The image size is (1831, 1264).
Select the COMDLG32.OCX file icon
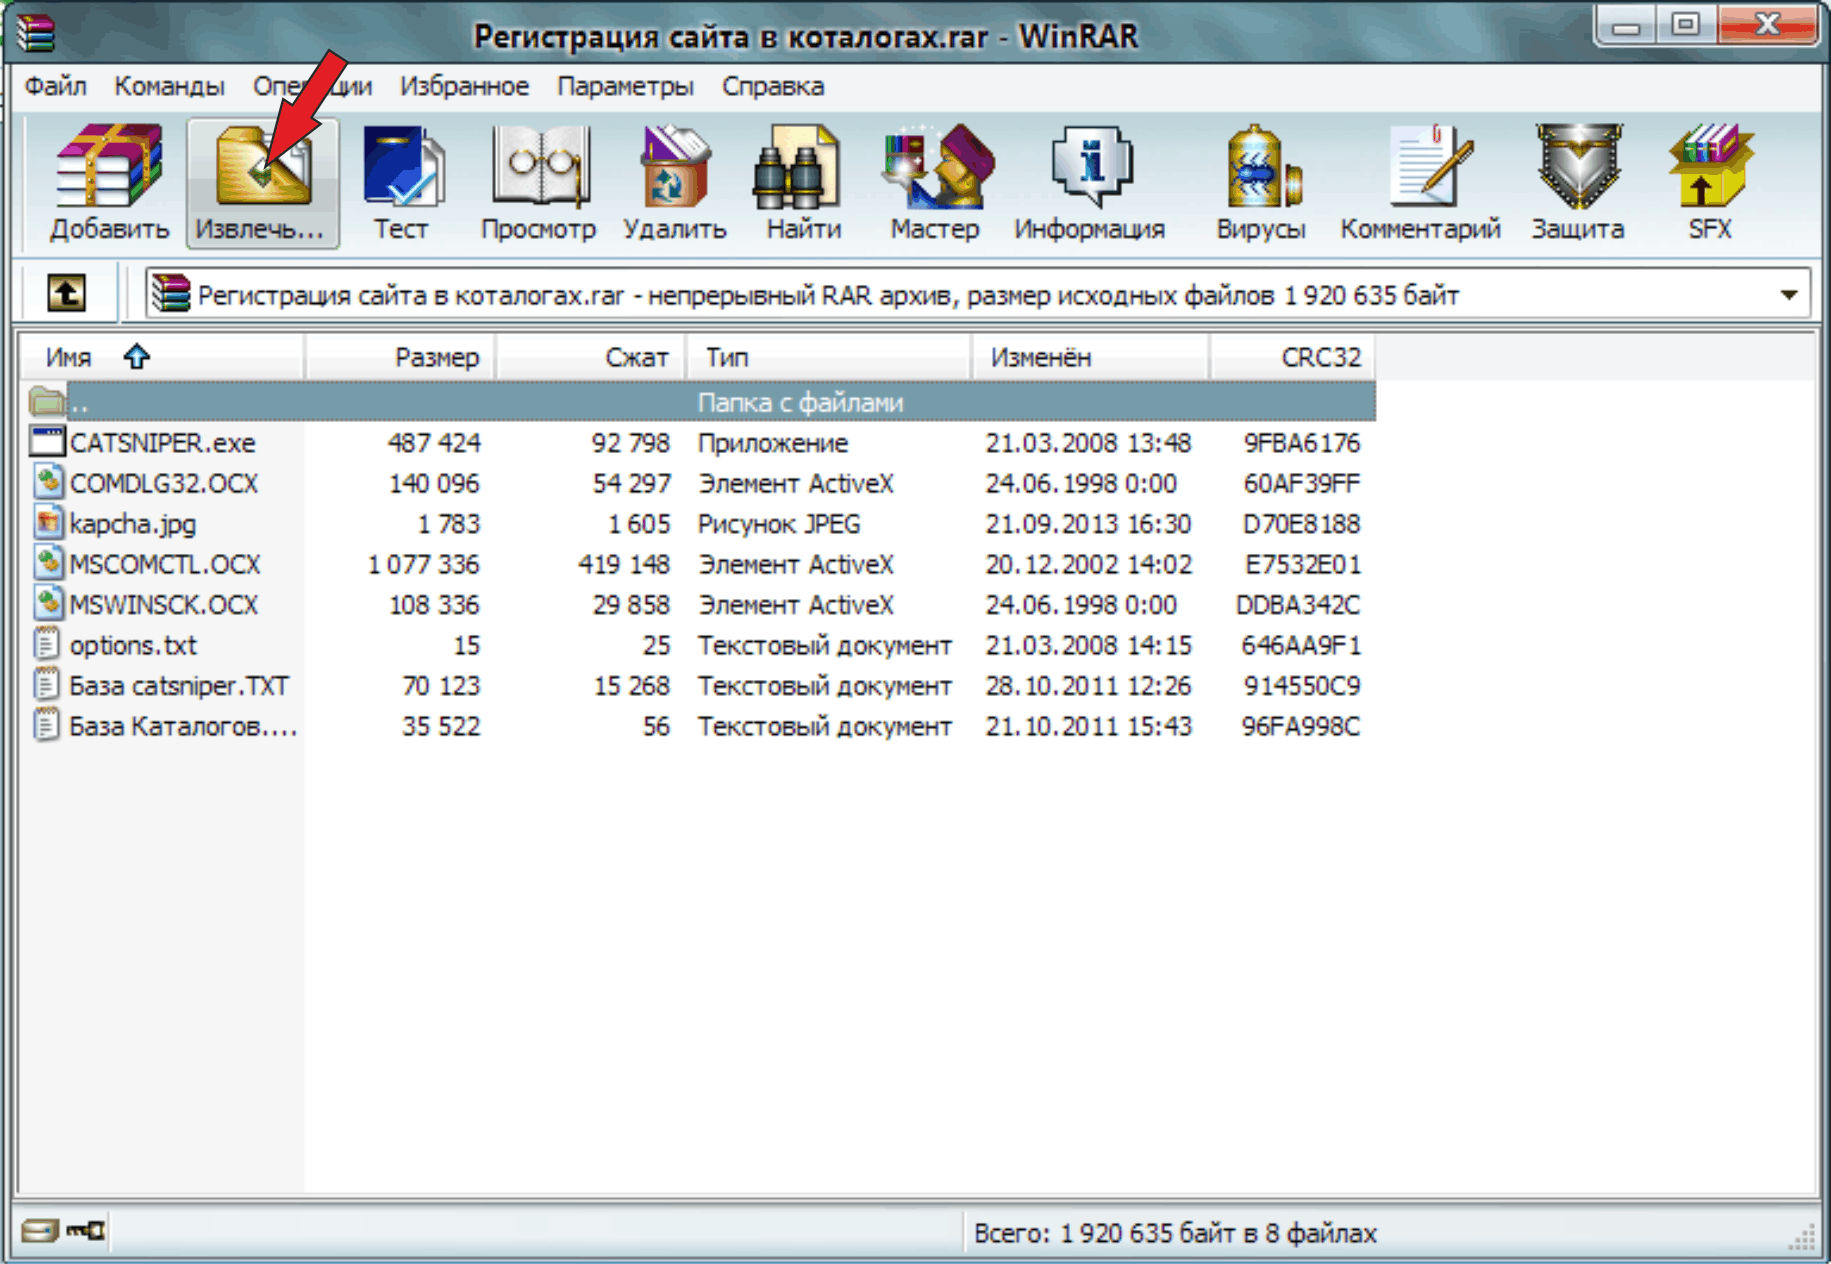click(47, 482)
